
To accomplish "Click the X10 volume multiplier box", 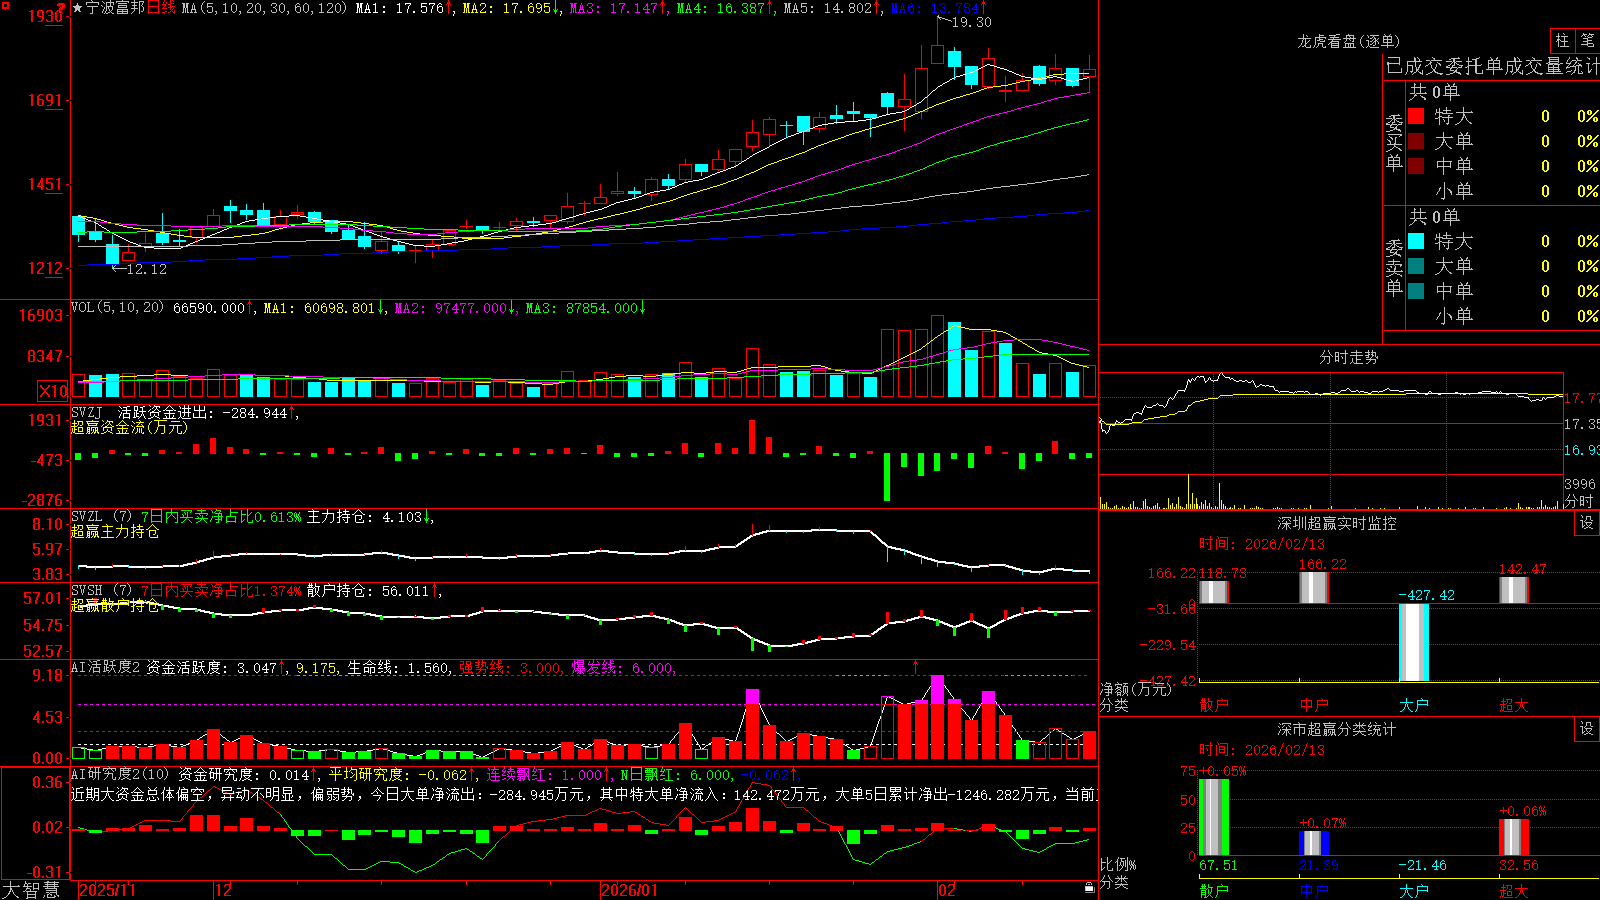I will tap(53, 391).
